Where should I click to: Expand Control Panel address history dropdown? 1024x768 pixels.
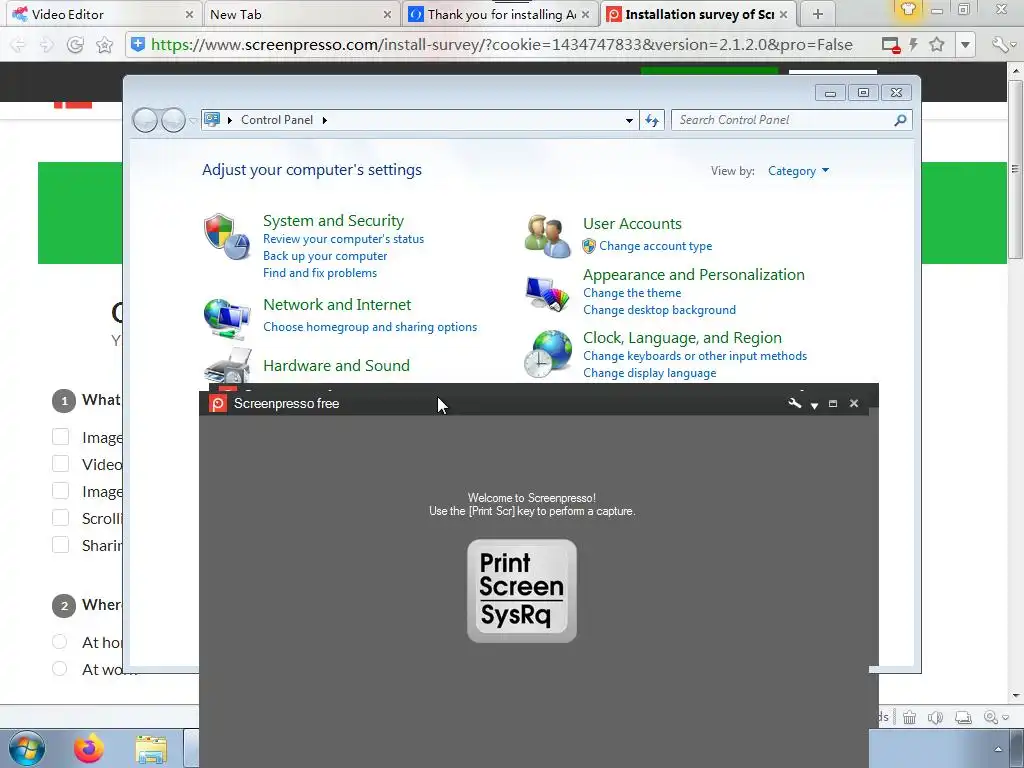(x=629, y=120)
